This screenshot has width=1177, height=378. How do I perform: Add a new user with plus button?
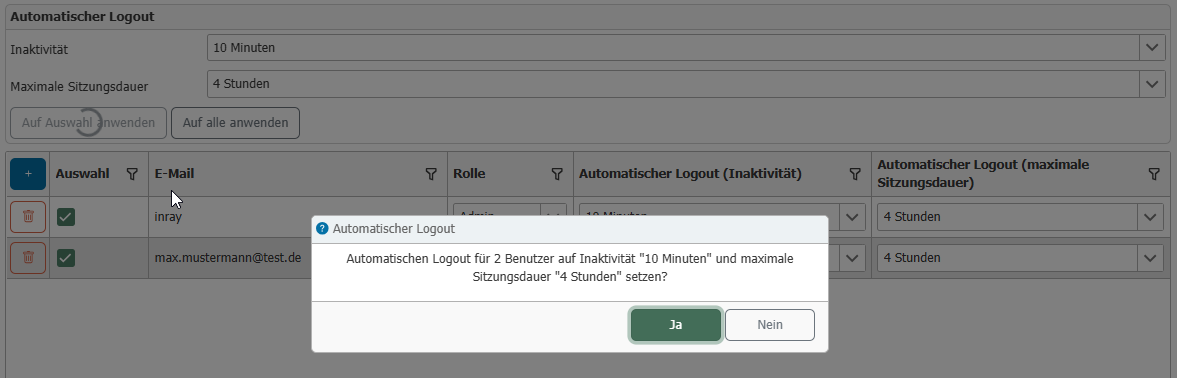point(28,174)
